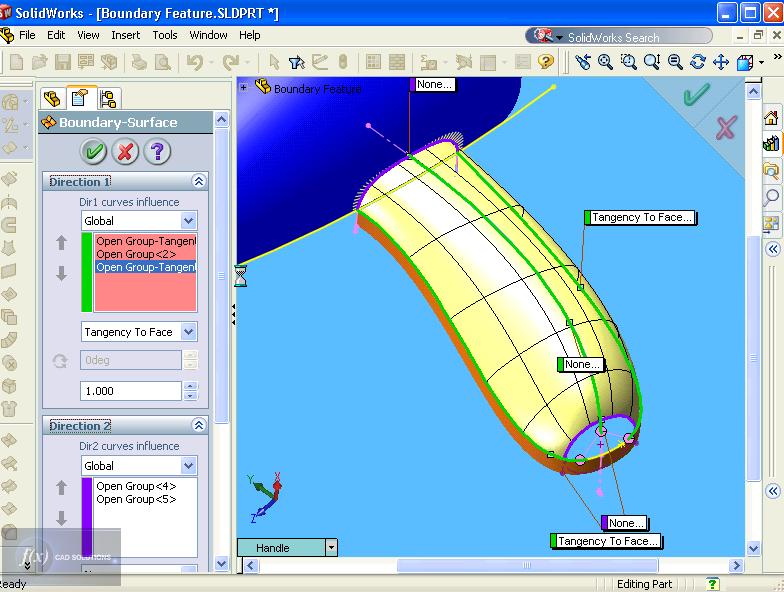Move Direction 1 curve down with arrow
This screenshot has width=784, height=592.
(x=62, y=273)
